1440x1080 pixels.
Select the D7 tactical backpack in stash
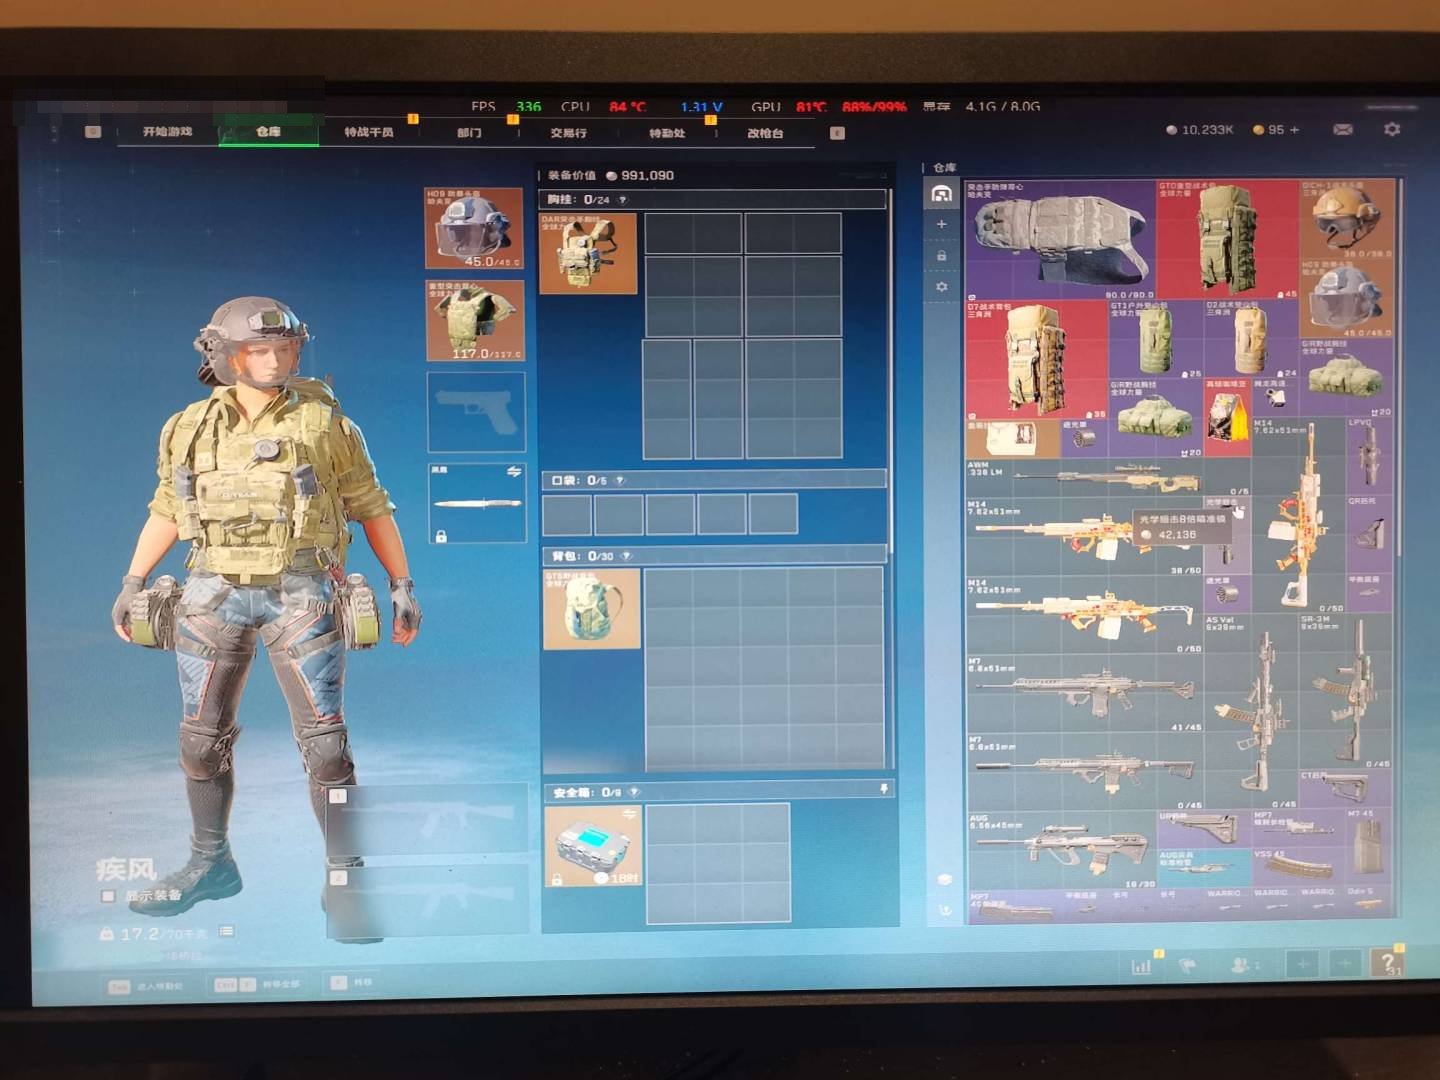1037,360
